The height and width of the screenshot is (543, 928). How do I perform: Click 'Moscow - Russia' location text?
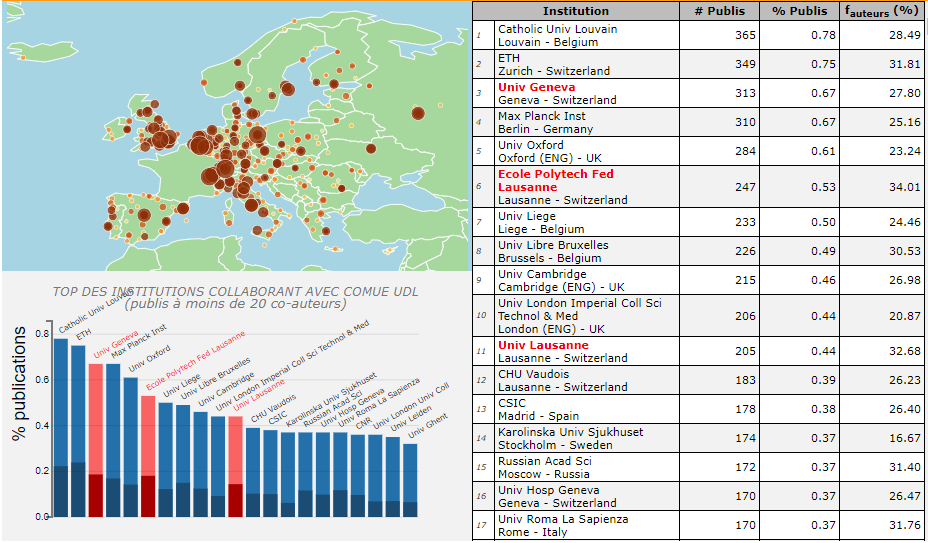coord(543,474)
